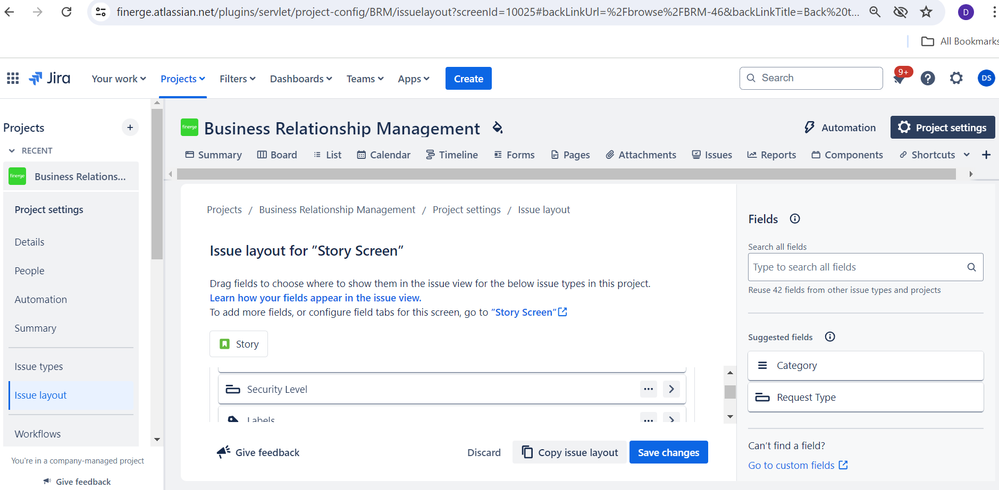Click Copy issue layout button
This screenshot has width=999, height=490.
(x=570, y=452)
